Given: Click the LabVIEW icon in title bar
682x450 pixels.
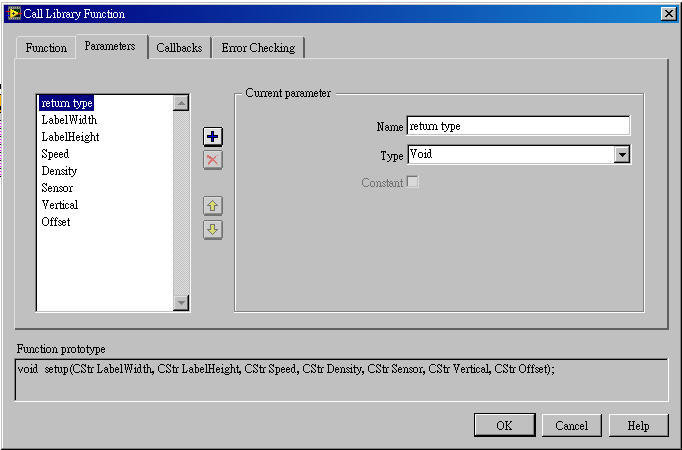Looking at the screenshot, I should [x=14, y=14].
